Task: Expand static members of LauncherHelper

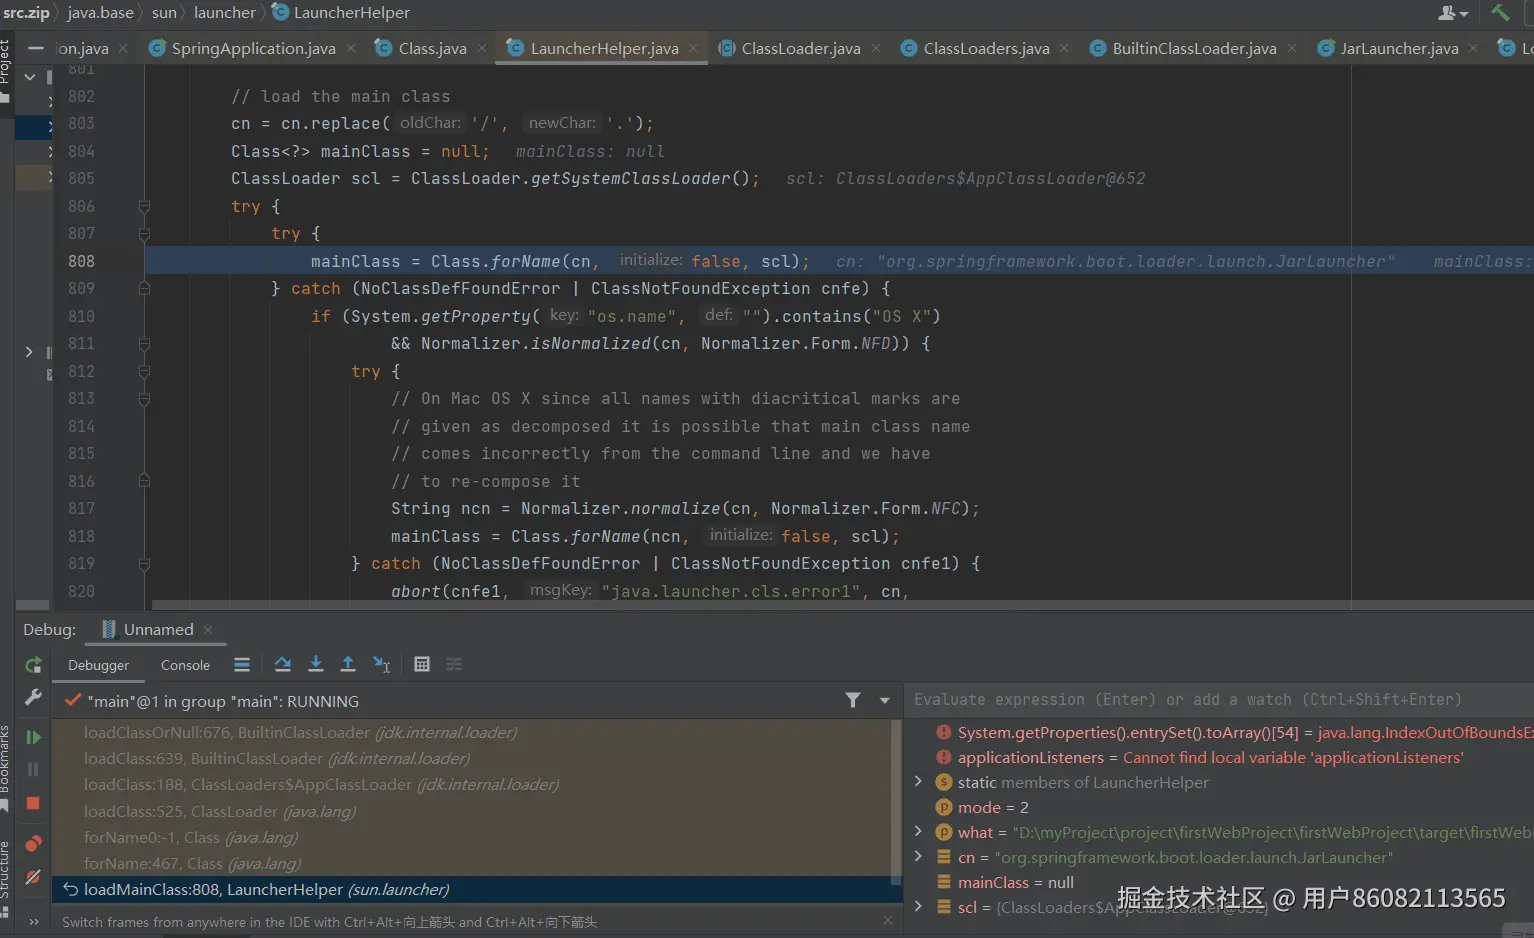Action: [918, 782]
